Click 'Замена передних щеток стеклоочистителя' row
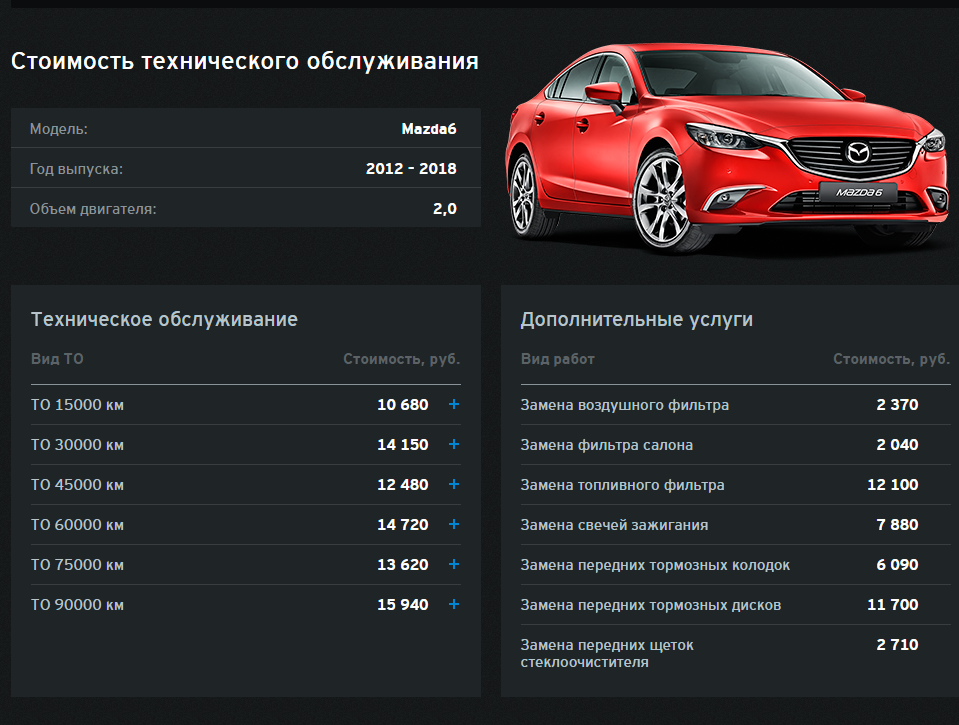This screenshot has height=725, width=959. pos(735,653)
